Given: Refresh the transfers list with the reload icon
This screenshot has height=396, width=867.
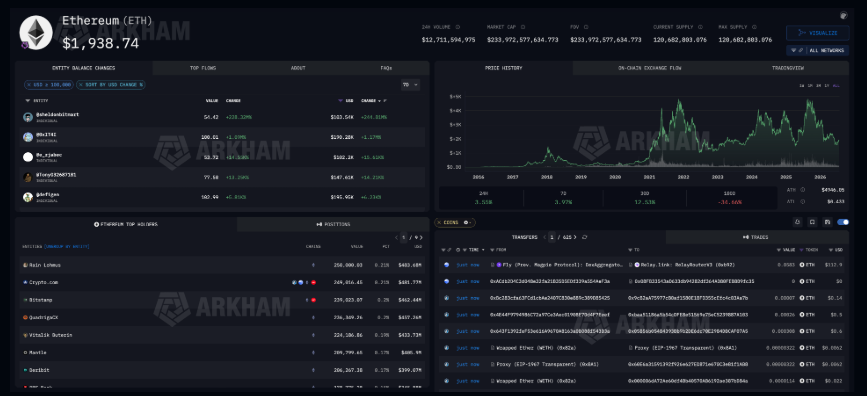Looking at the screenshot, I should click(584, 237).
